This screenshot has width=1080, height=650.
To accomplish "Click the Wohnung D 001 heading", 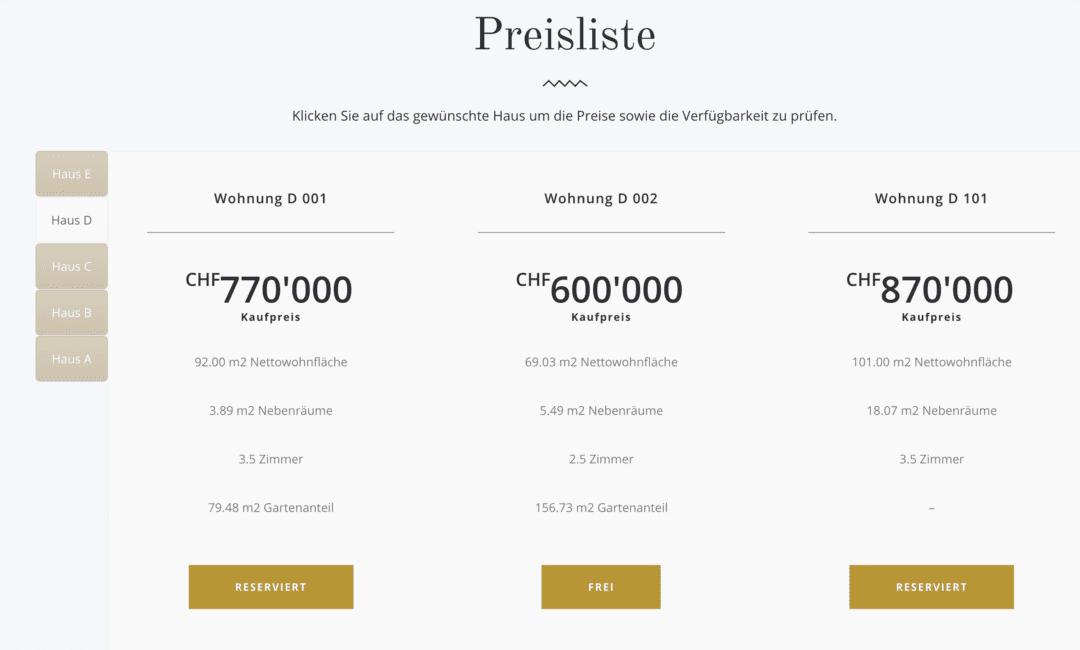I will [270, 198].
